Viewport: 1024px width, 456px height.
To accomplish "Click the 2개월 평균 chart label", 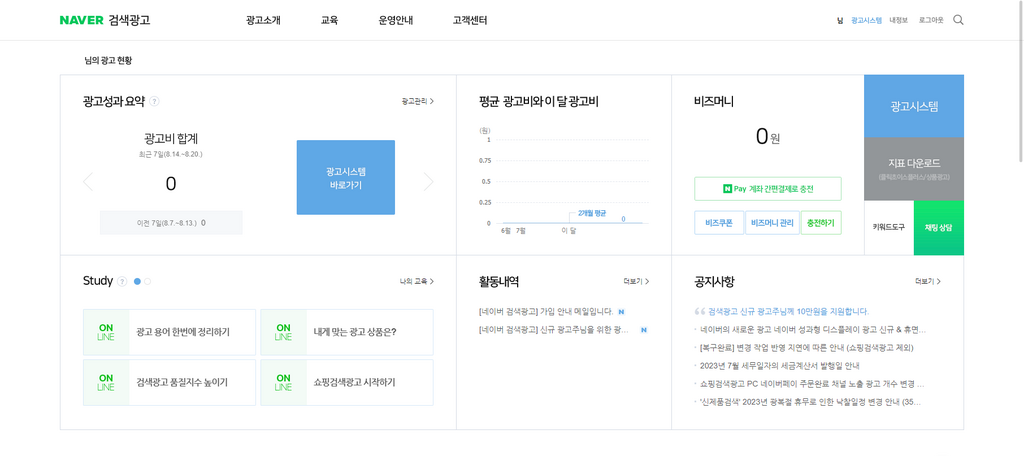I will click(592, 213).
